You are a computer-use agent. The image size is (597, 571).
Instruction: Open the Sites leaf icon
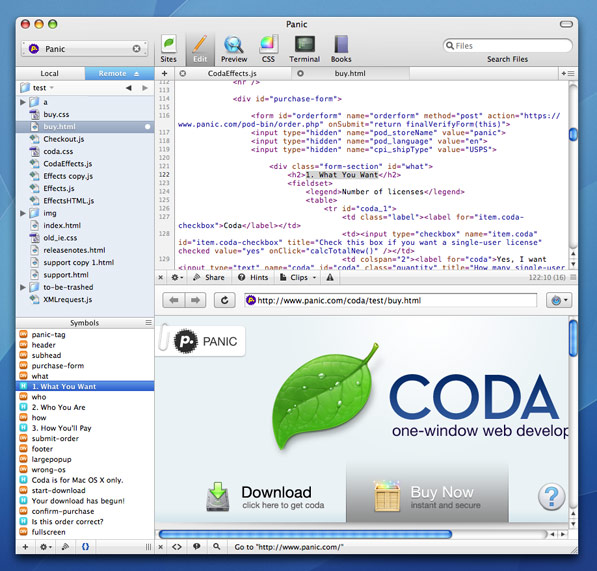168,49
